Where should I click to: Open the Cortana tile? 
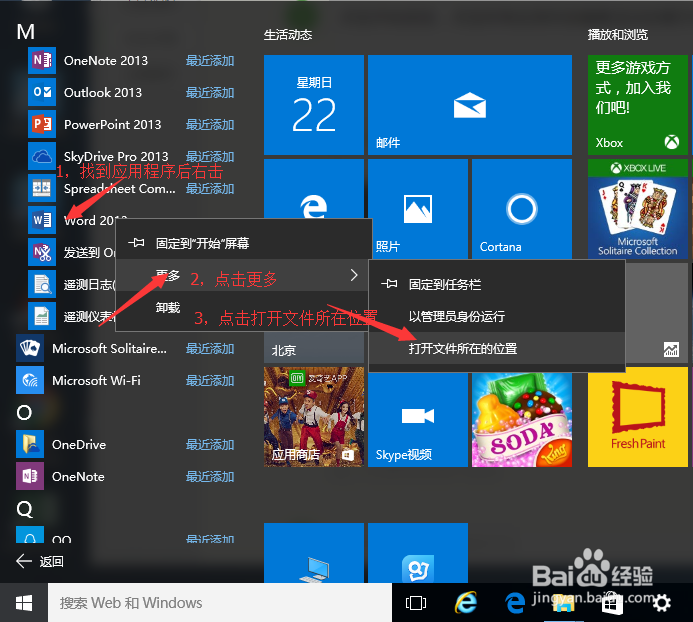522,209
